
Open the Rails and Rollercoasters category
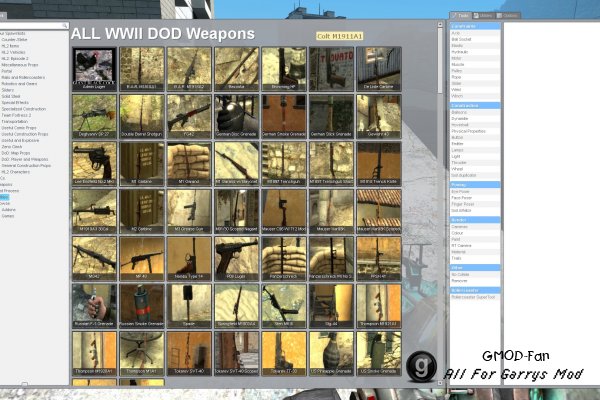23,77
